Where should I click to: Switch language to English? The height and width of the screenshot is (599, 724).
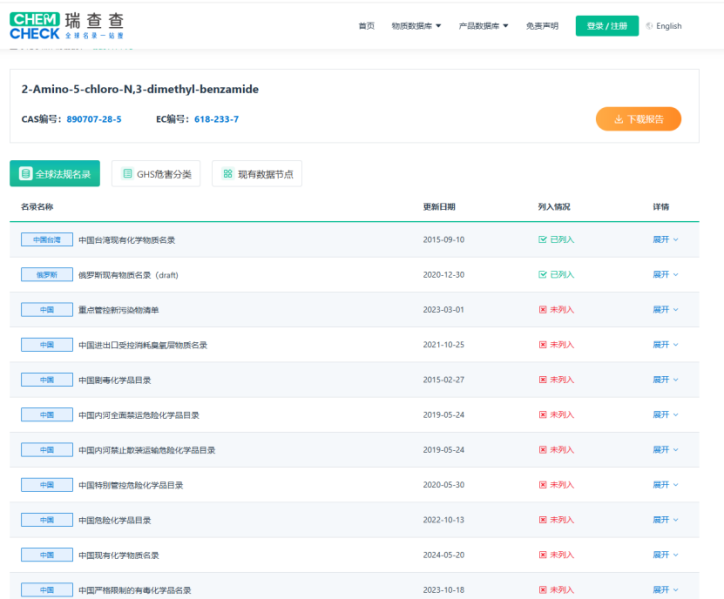click(669, 26)
